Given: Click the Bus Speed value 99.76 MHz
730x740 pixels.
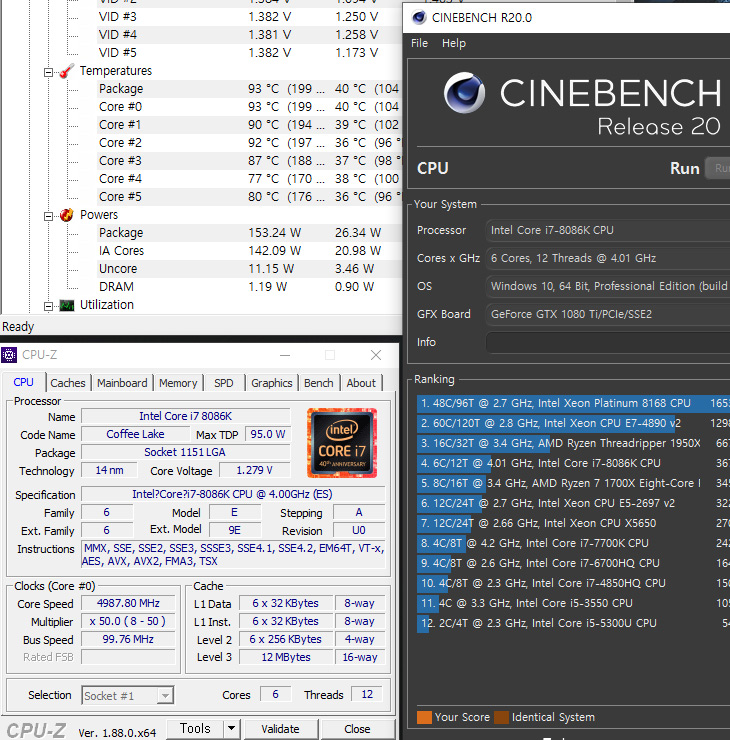Looking at the screenshot, I should (x=128, y=639).
